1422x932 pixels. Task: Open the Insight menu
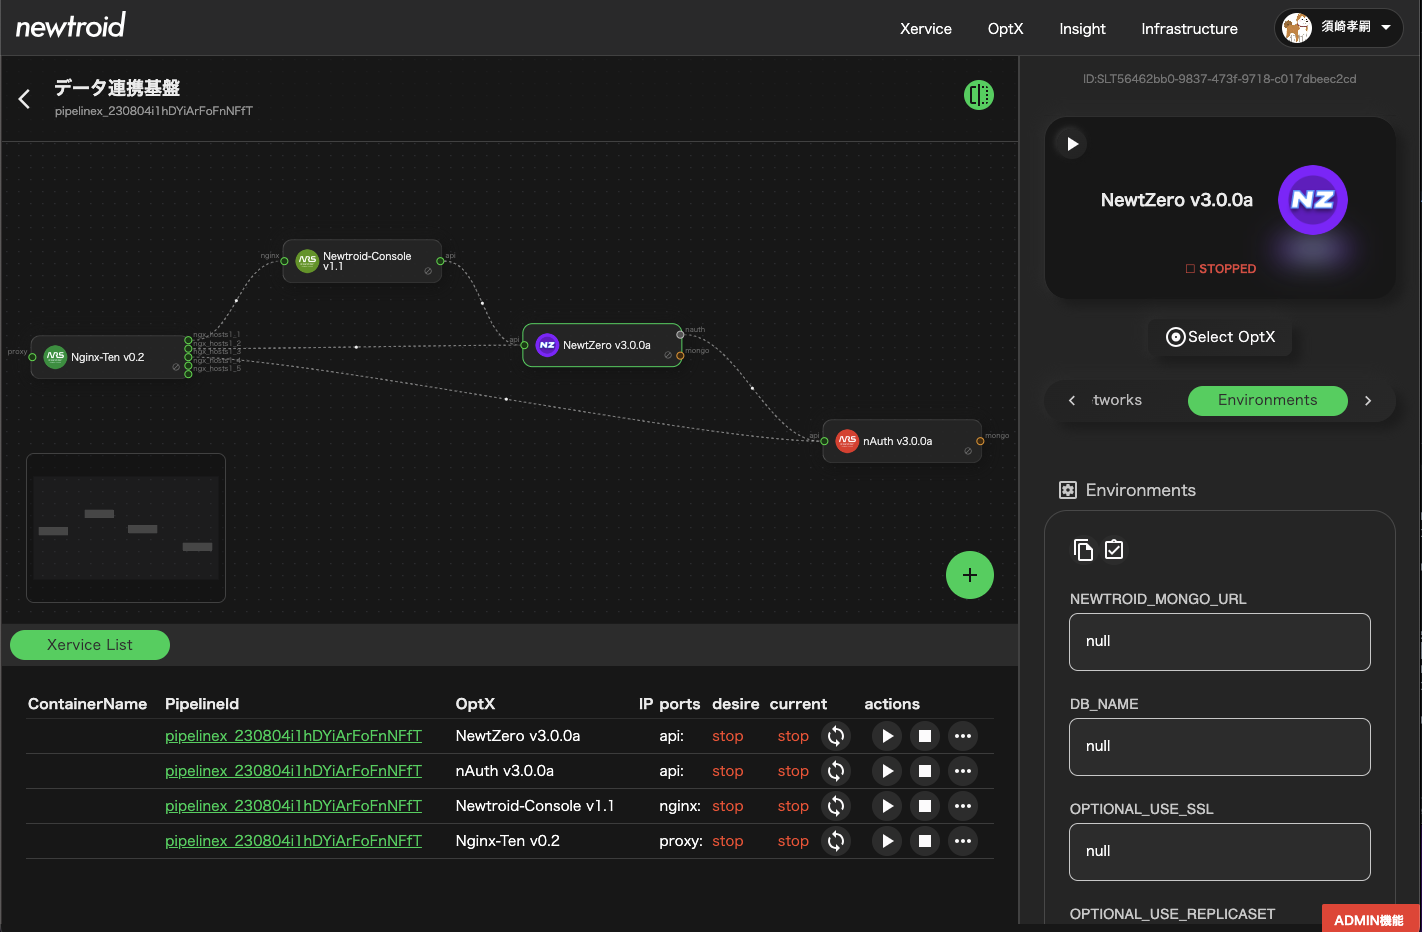coord(1082,29)
